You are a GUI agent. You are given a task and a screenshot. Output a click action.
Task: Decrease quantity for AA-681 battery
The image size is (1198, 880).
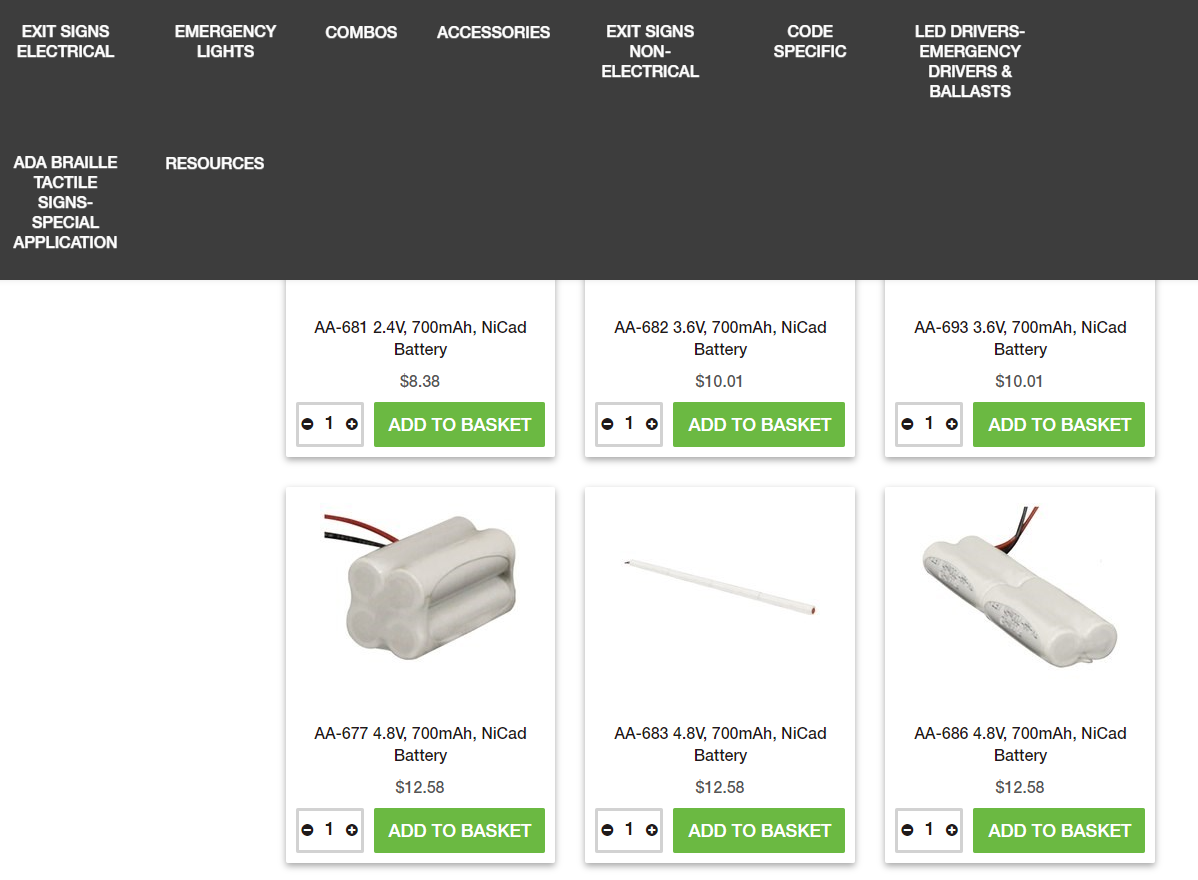click(307, 424)
